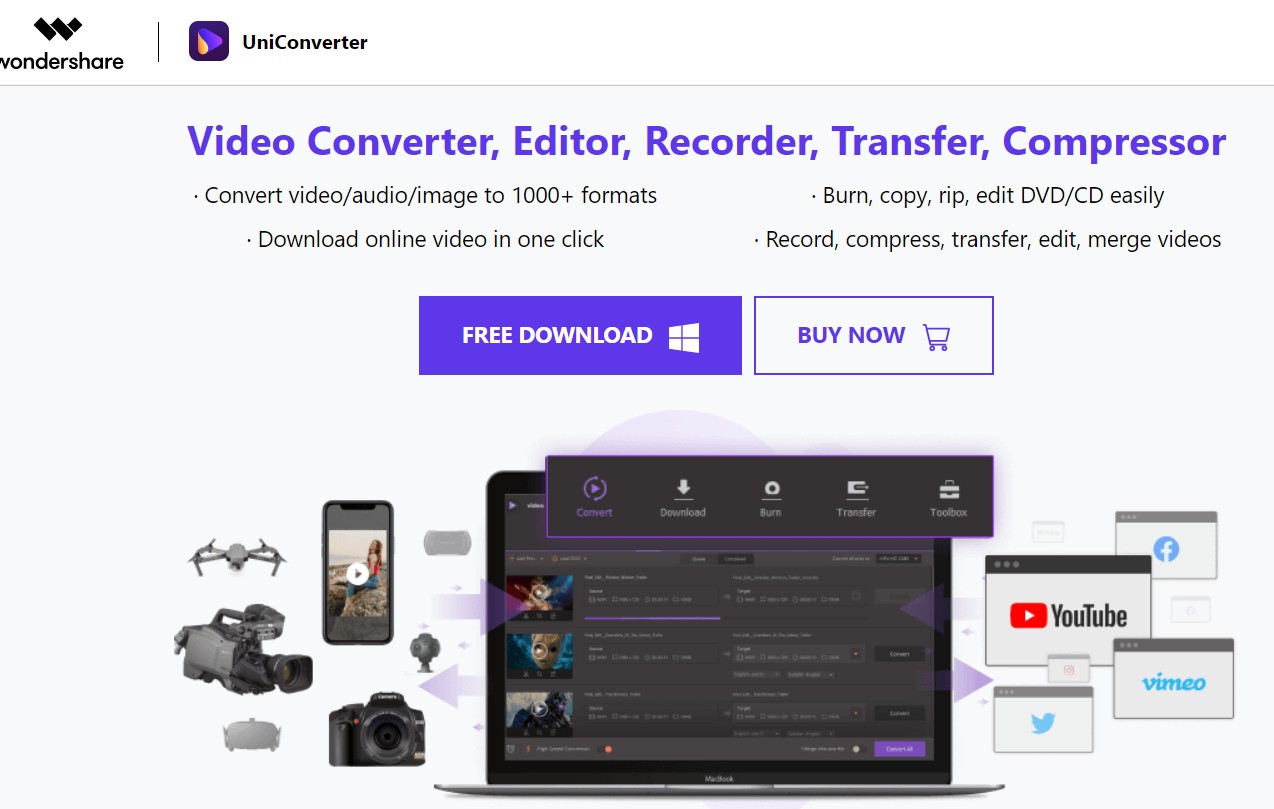Open target format dropdown in third row
Image resolution: width=1274 pixels, height=809 pixels.
click(x=856, y=713)
